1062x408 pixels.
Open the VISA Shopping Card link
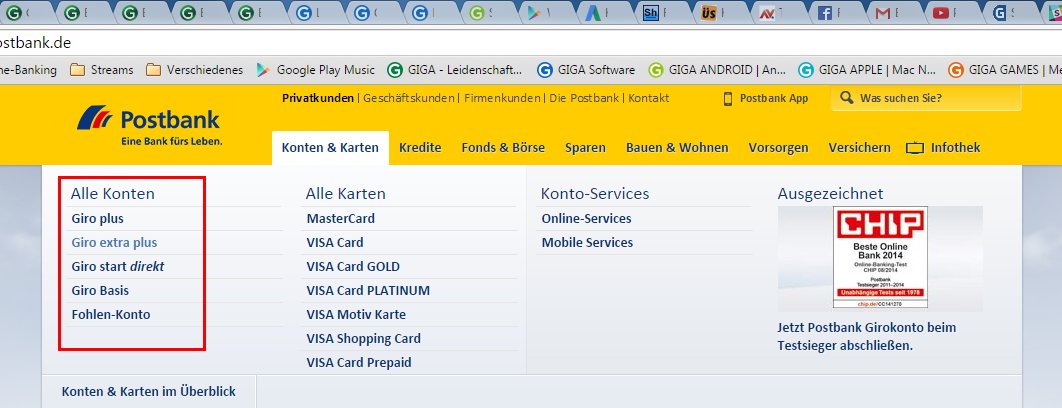(364, 339)
